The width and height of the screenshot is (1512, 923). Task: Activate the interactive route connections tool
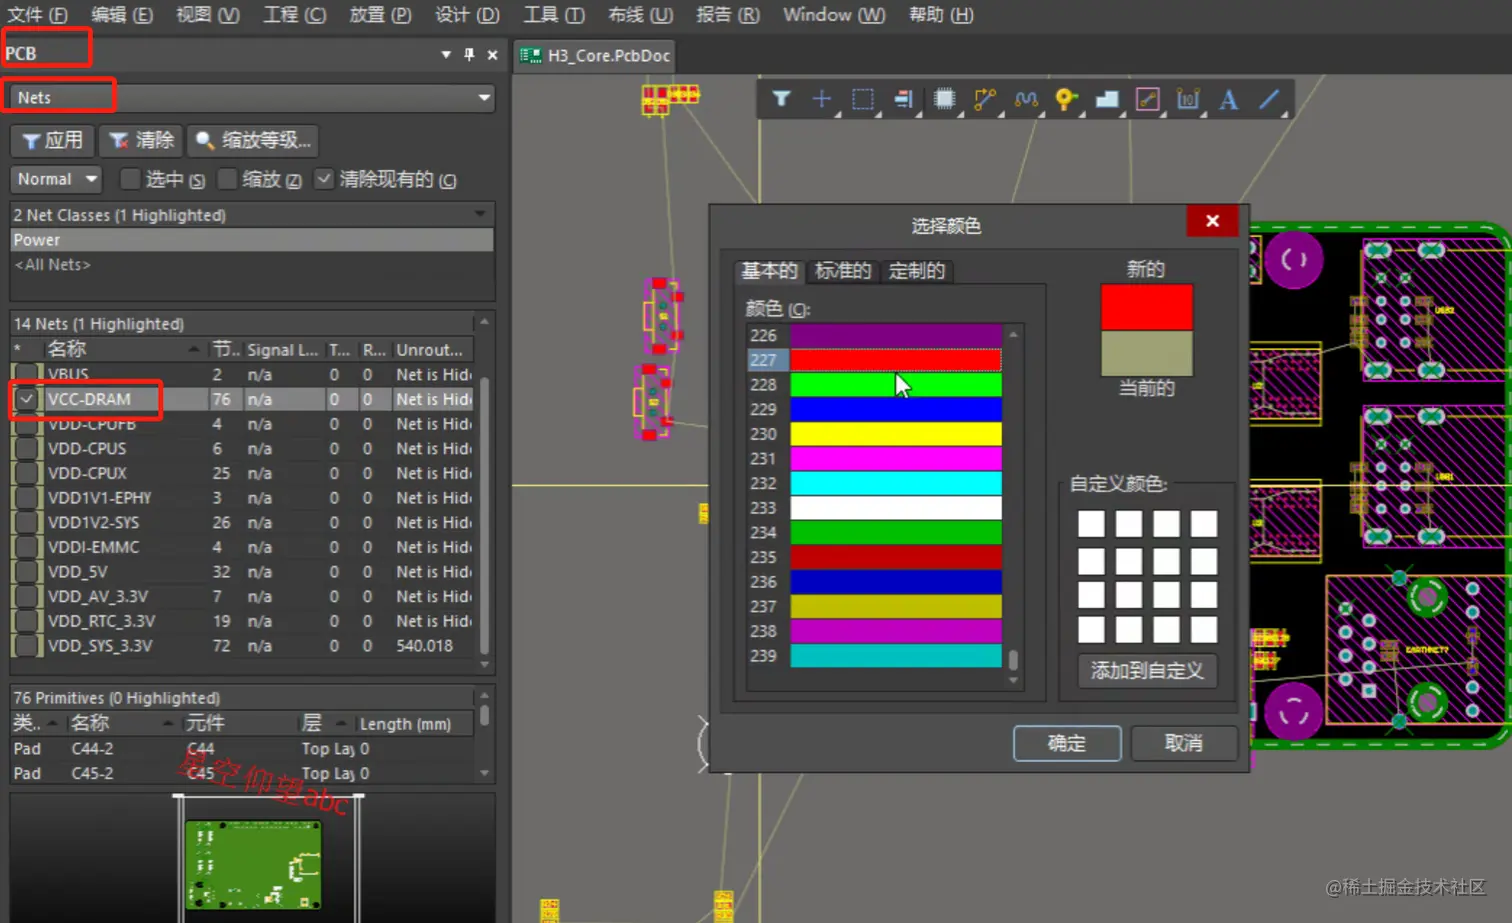(x=985, y=99)
